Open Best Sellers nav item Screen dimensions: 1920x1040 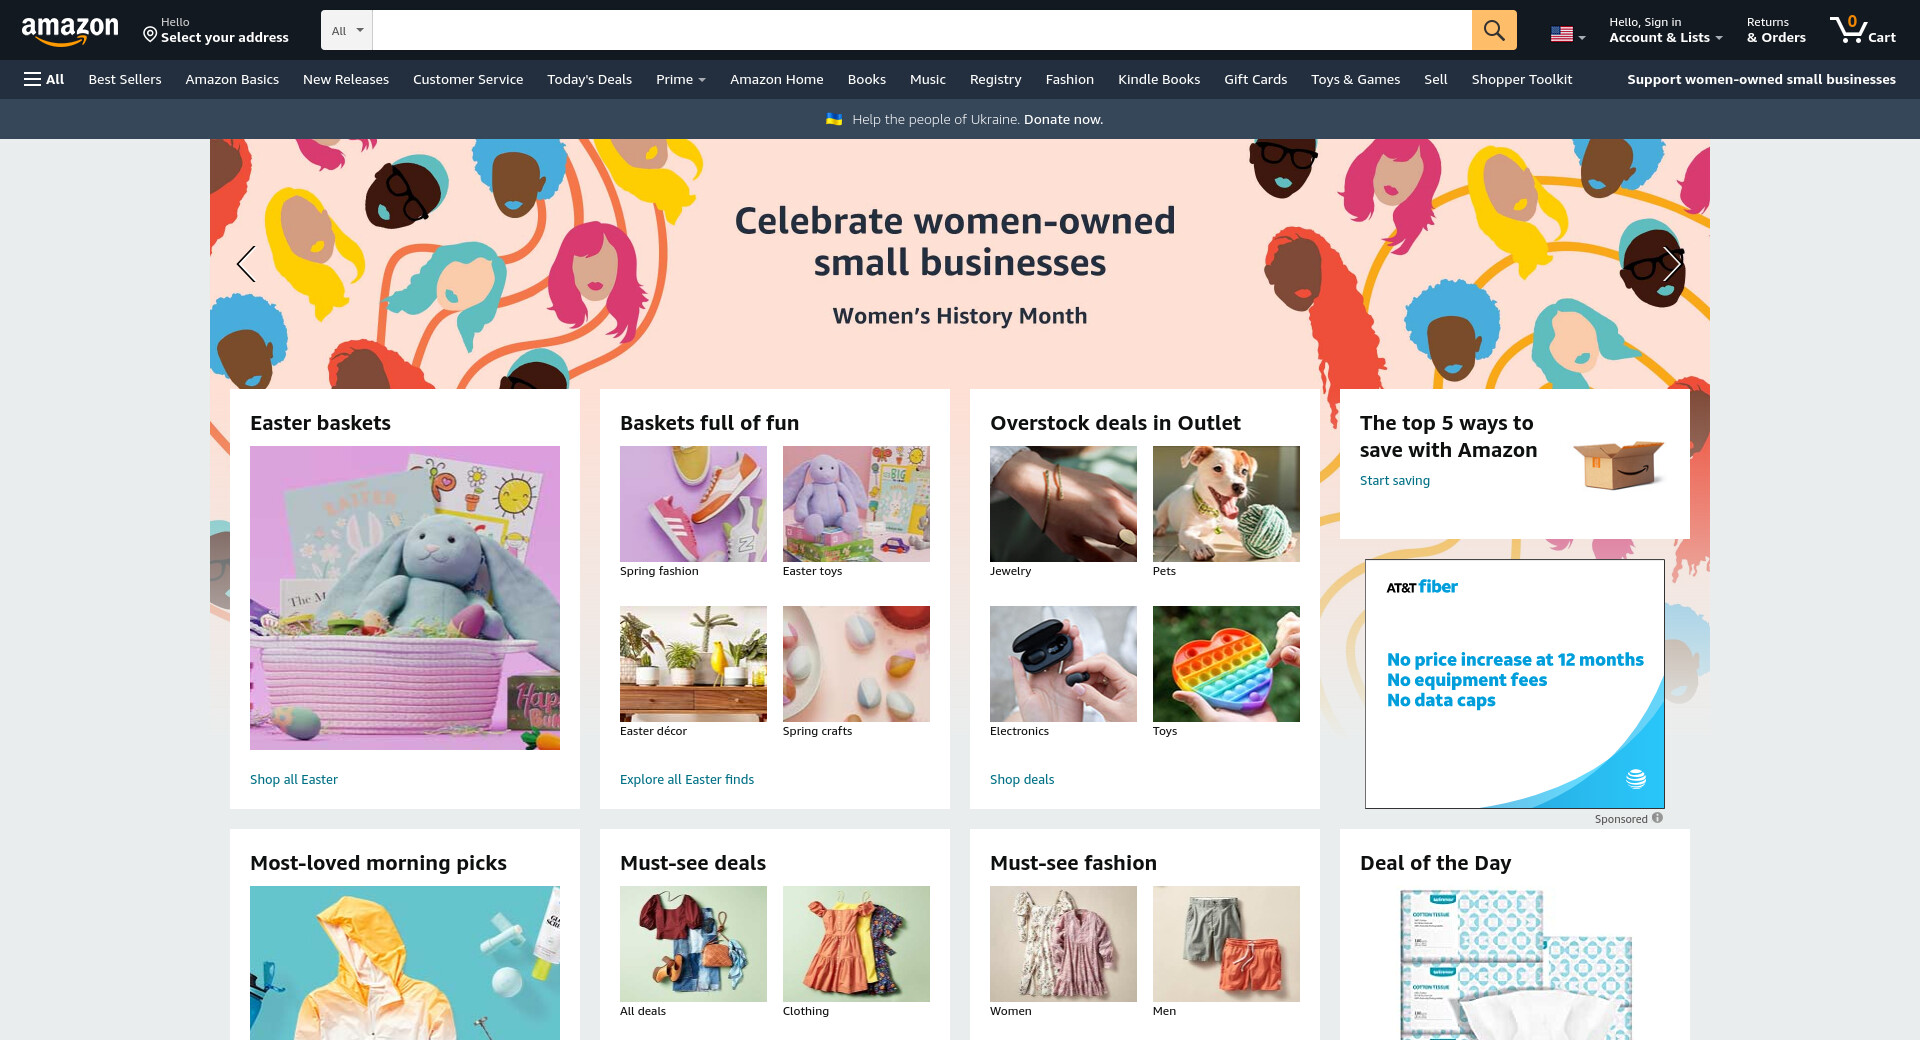tap(125, 79)
